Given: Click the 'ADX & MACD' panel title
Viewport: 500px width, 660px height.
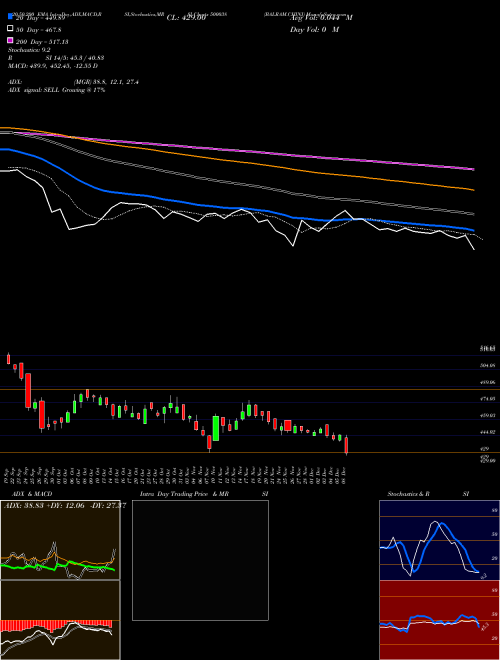Looking at the screenshot, I should (32, 494).
